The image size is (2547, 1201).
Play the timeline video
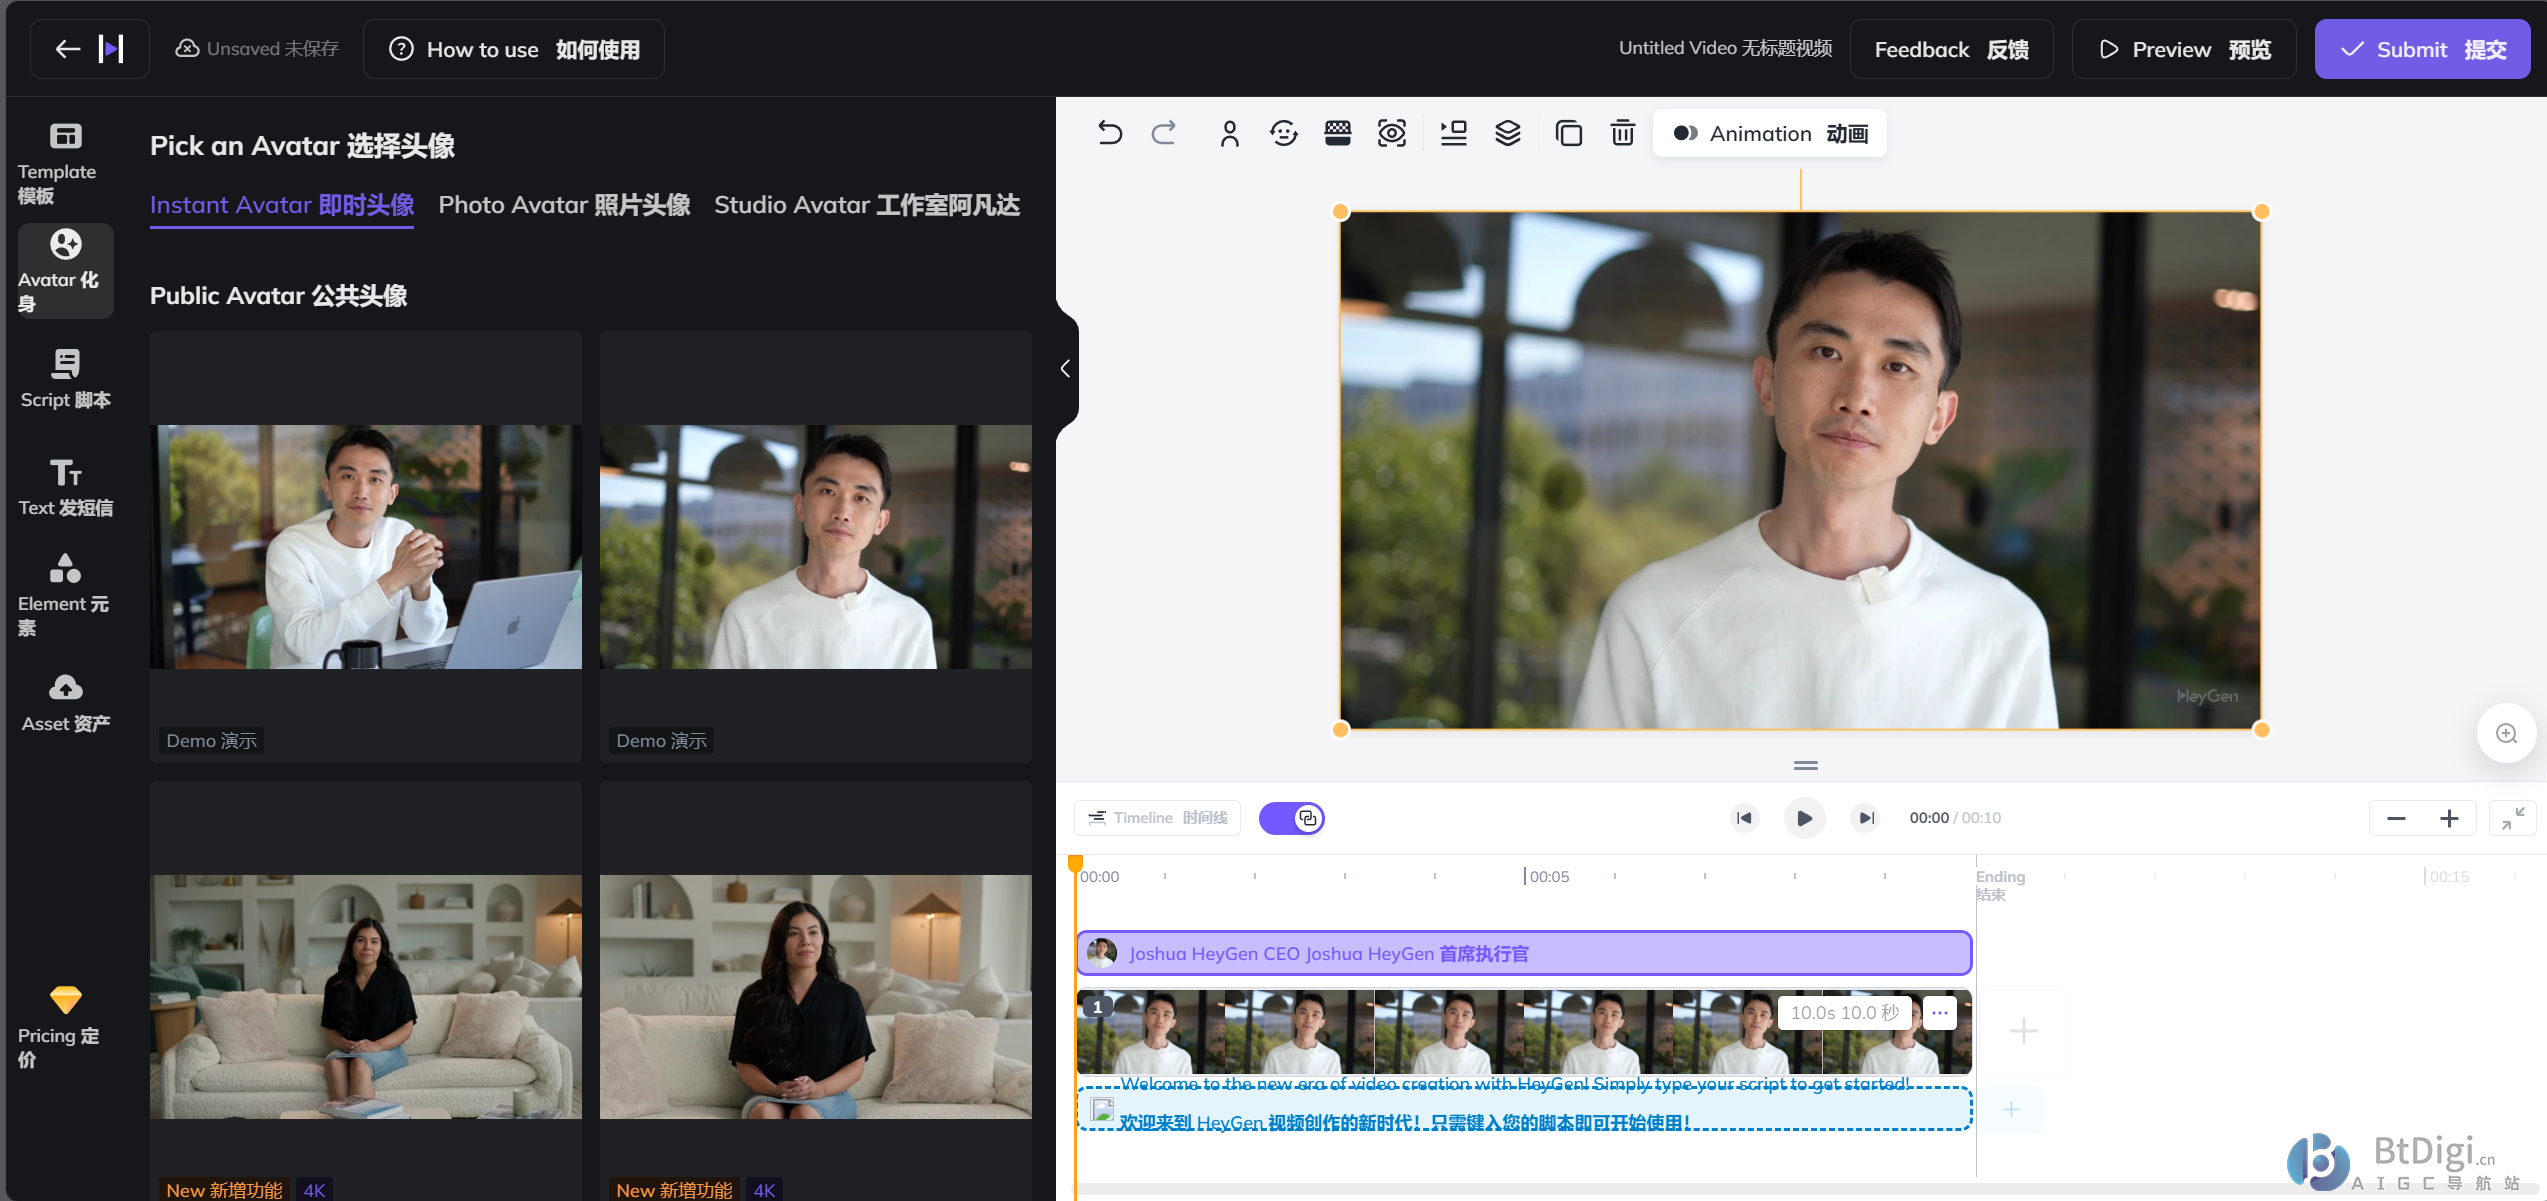(x=1805, y=818)
